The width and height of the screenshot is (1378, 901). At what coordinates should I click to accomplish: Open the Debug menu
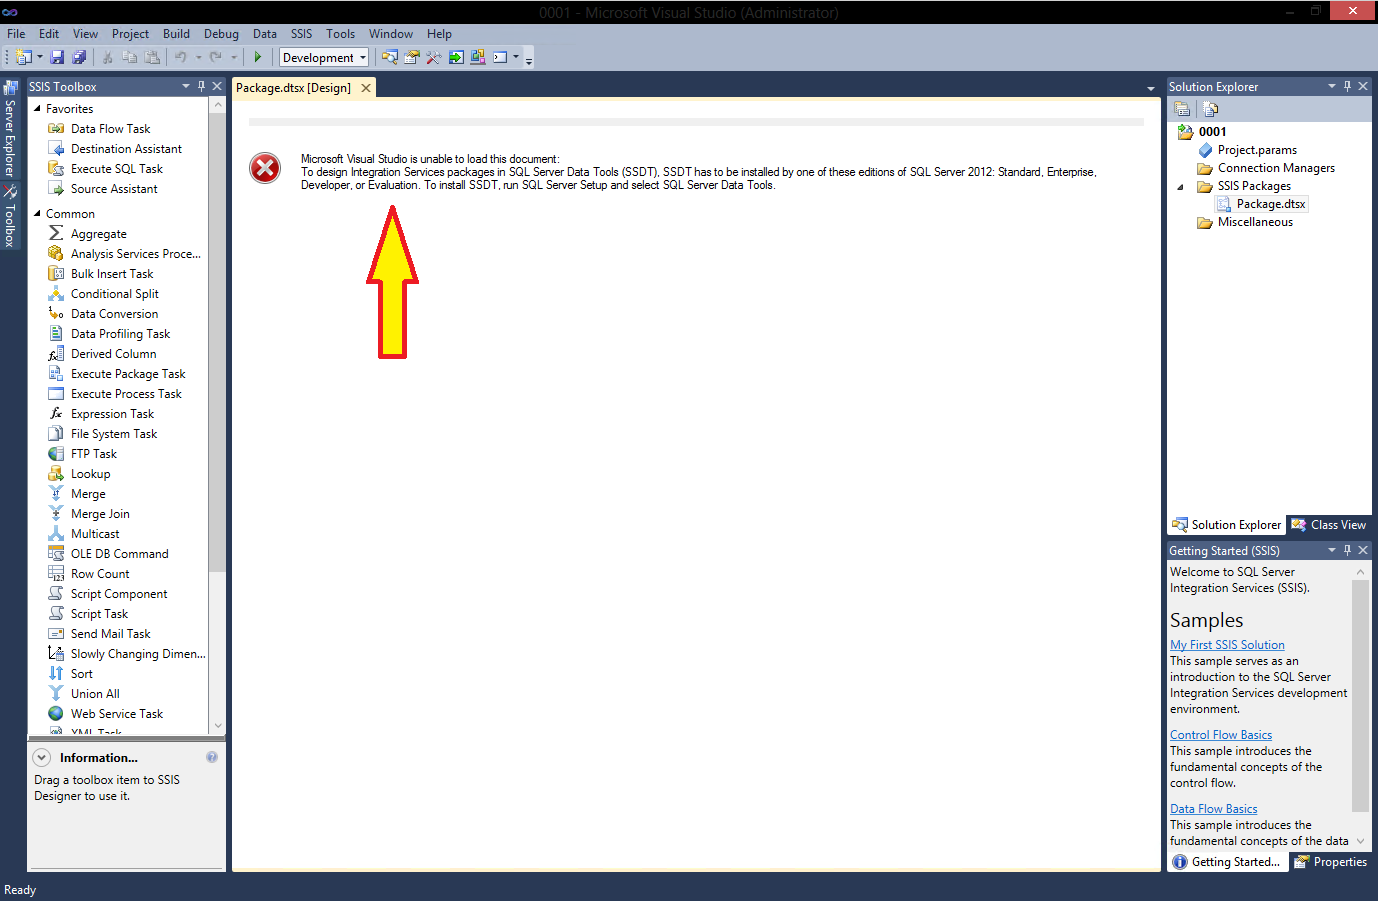pyautogui.click(x=221, y=33)
